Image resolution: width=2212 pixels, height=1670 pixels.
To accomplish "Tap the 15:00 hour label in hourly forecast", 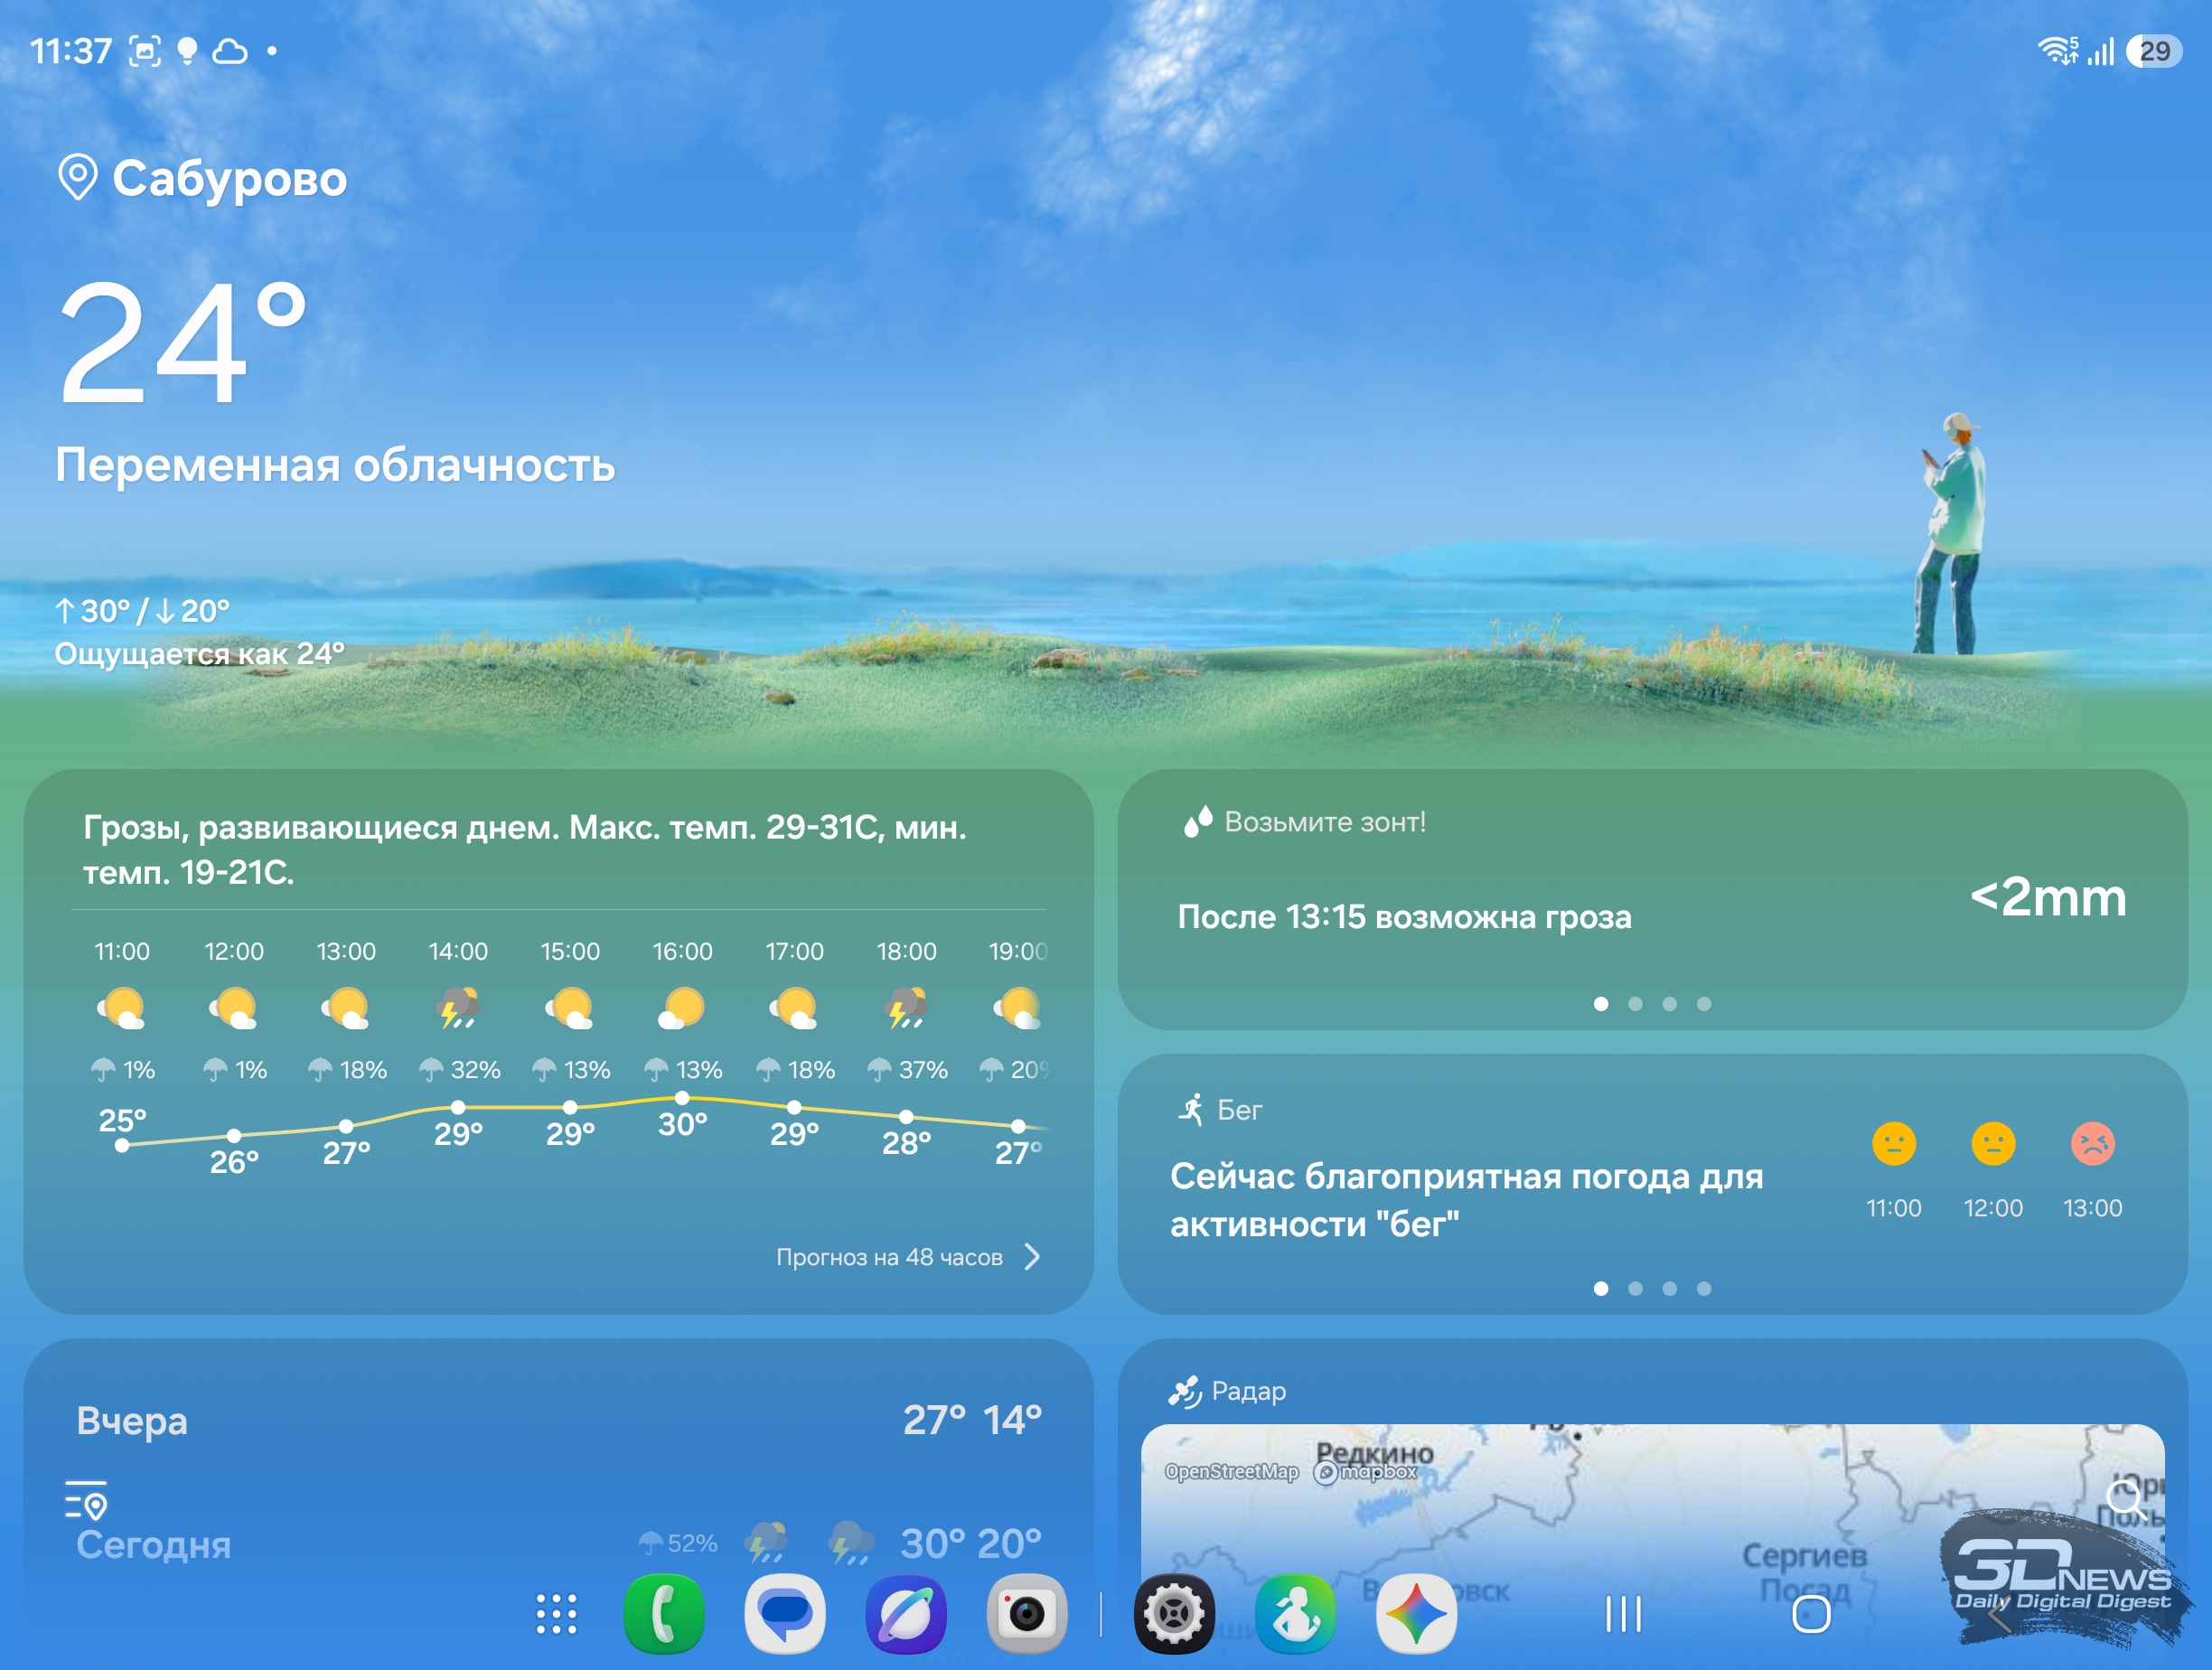I will (570, 951).
